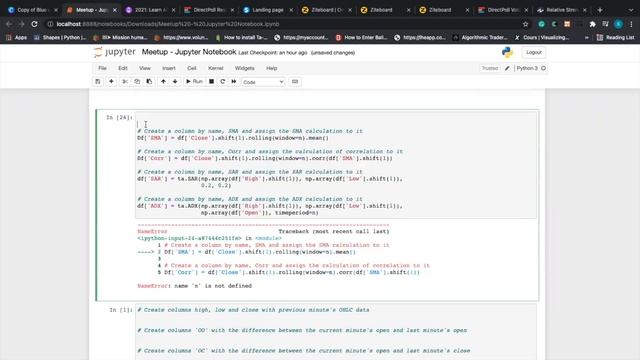Click the Trusted notebook indicator

[490, 68]
